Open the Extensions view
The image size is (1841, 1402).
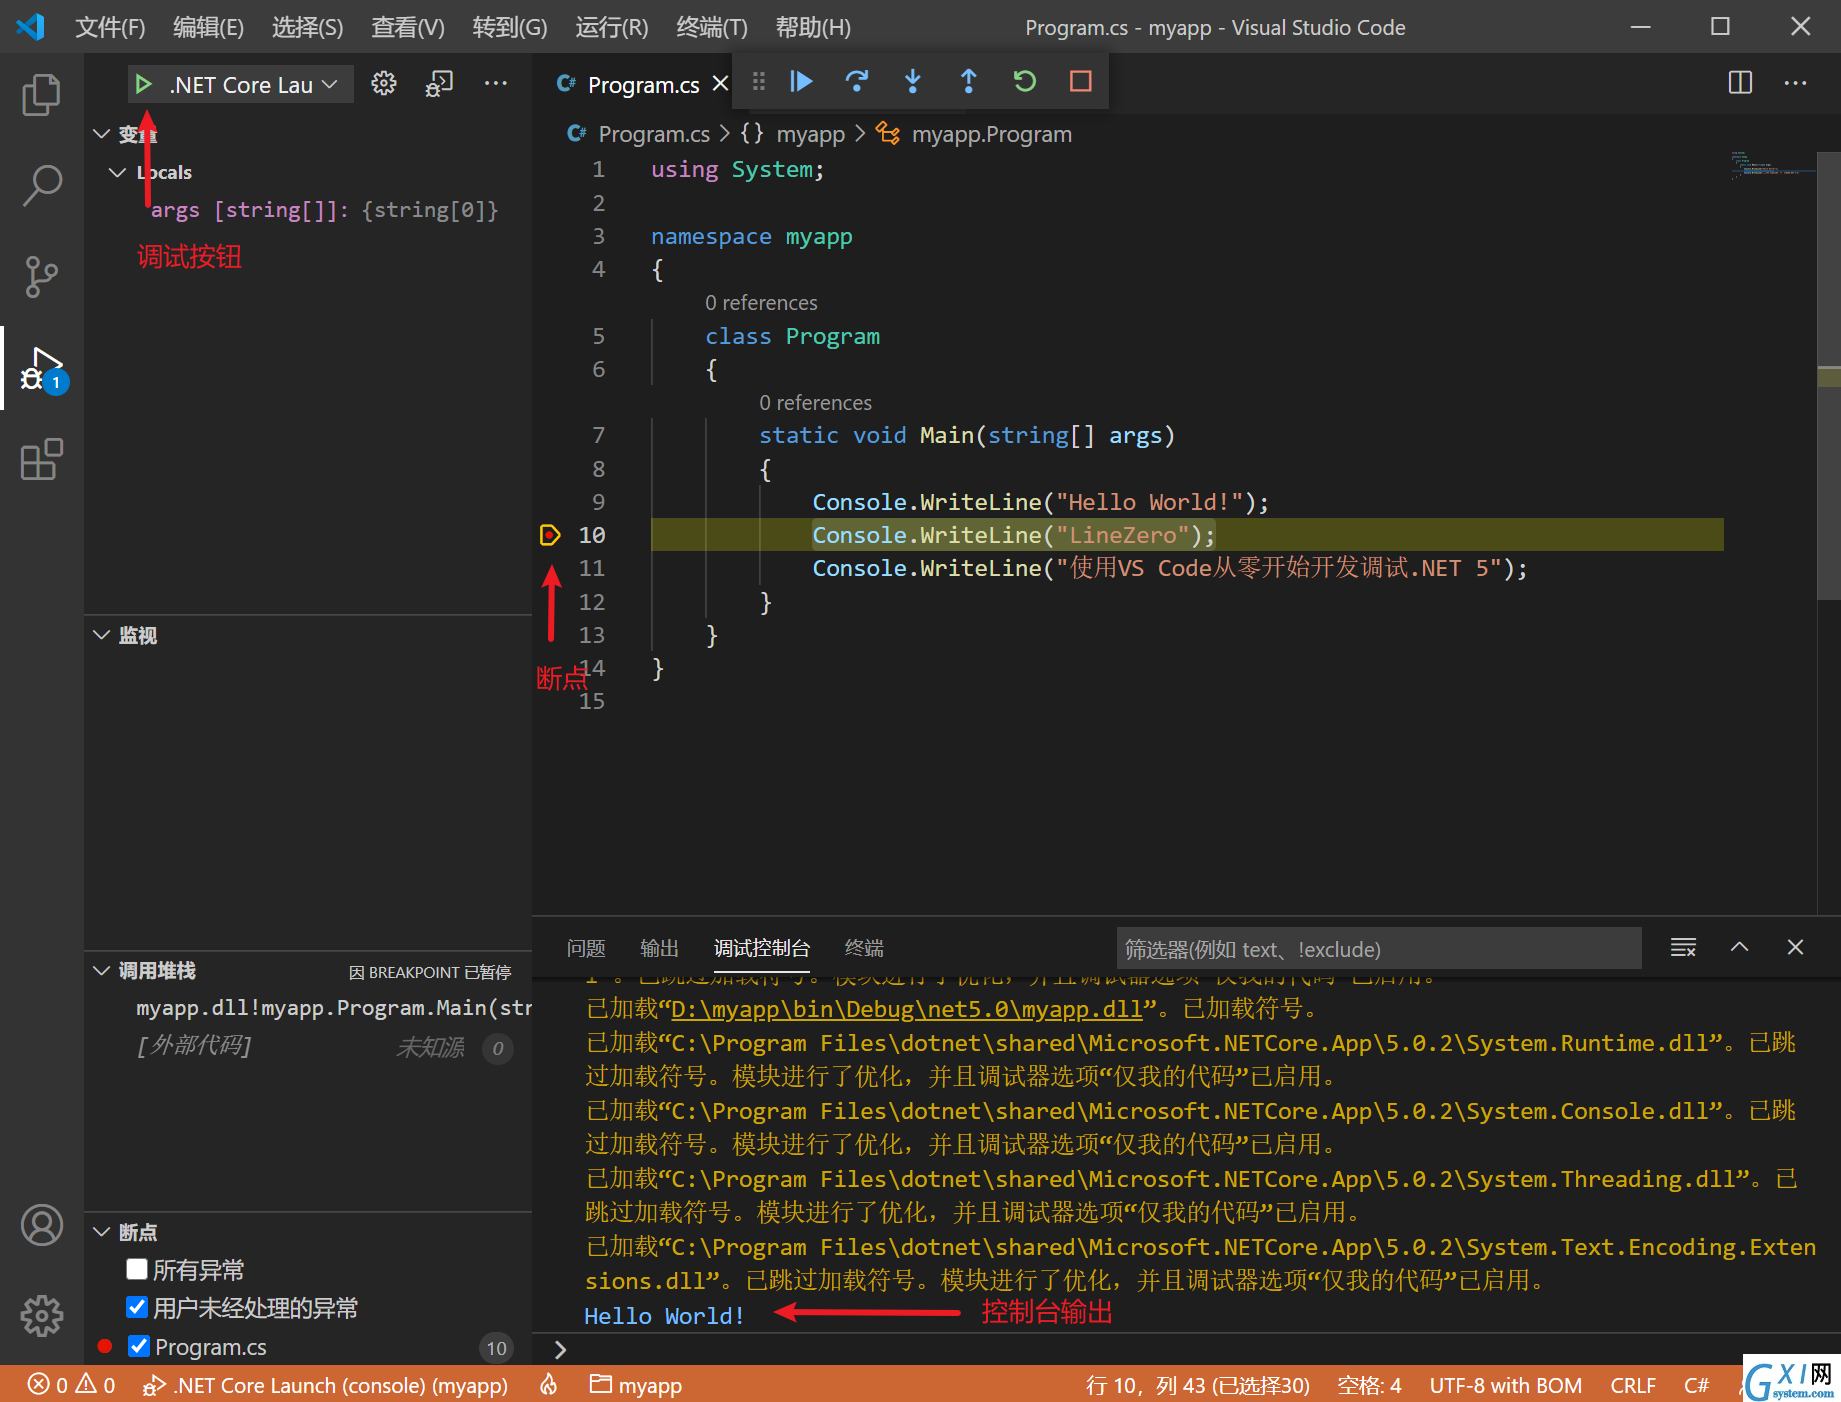41,460
